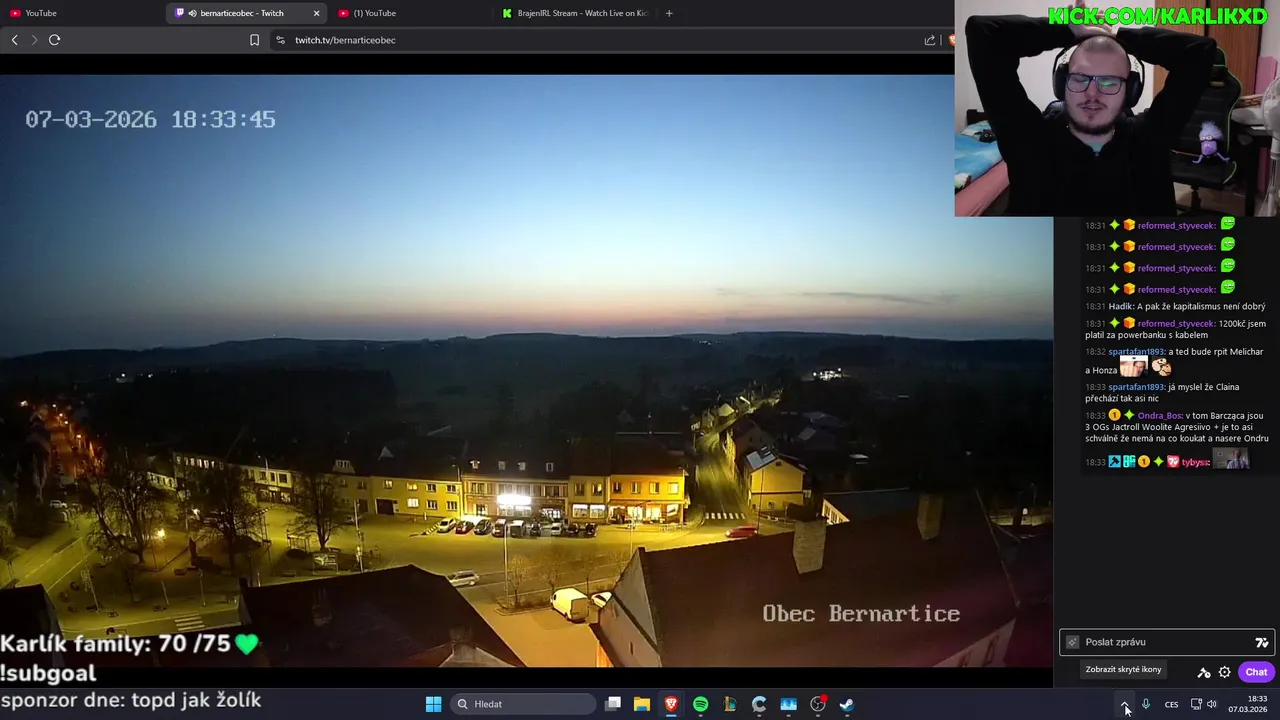Select the bernarticeobec - Twitch tab
The width and height of the screenshot is (1280, 720).
coord(240,13)
